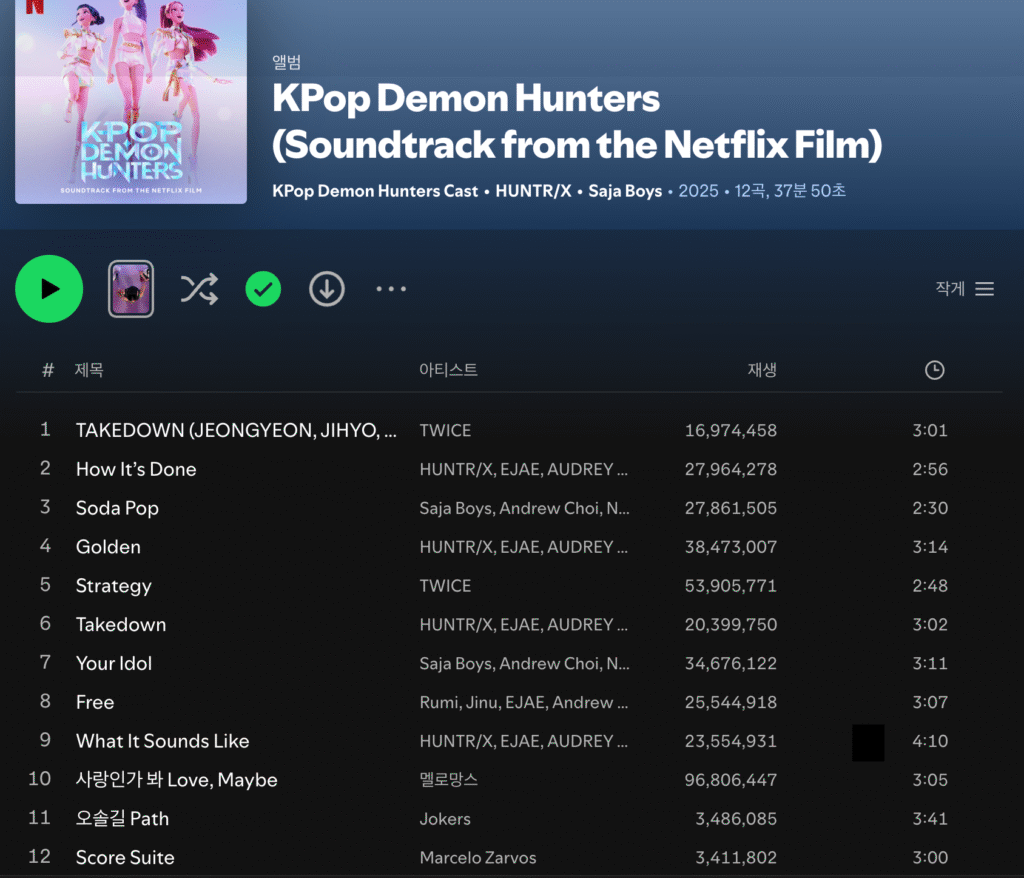Viewport: 1024px width, 878px height.
Task: Click the KPop Demon Hunters album cover
Action: pyautogui.click(x=131, y=102)
